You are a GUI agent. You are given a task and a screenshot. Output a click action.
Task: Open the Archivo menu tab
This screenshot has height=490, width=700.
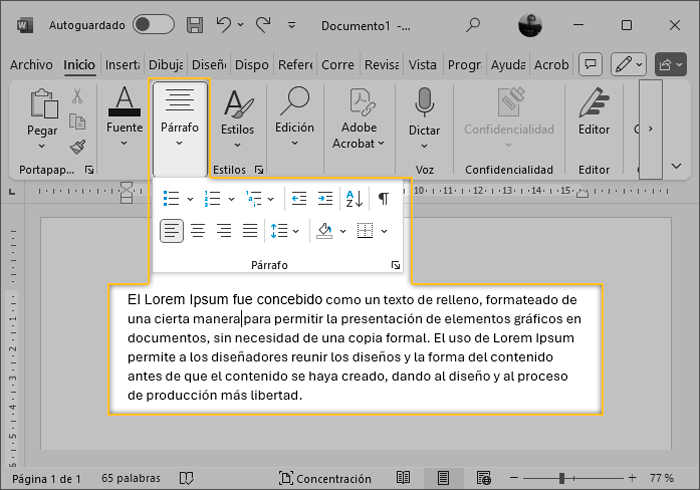[31, 65]
